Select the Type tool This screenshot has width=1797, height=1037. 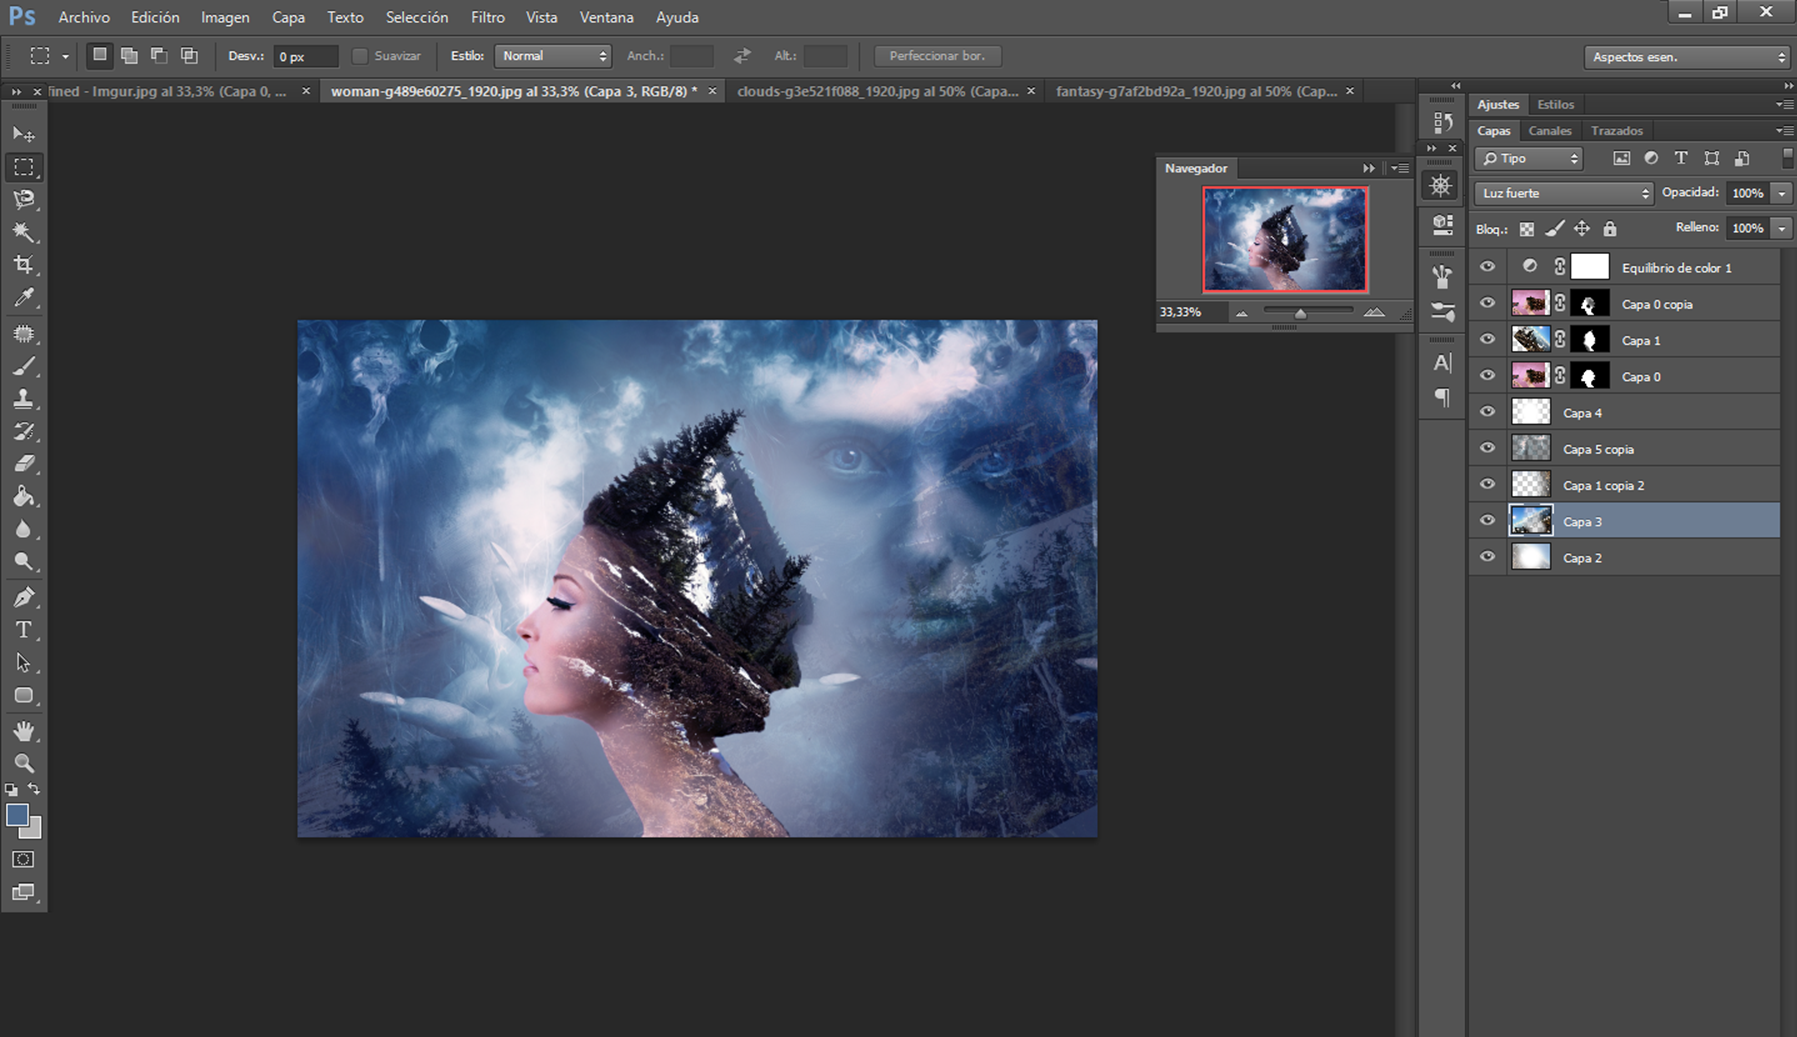(x=24, y=630)
